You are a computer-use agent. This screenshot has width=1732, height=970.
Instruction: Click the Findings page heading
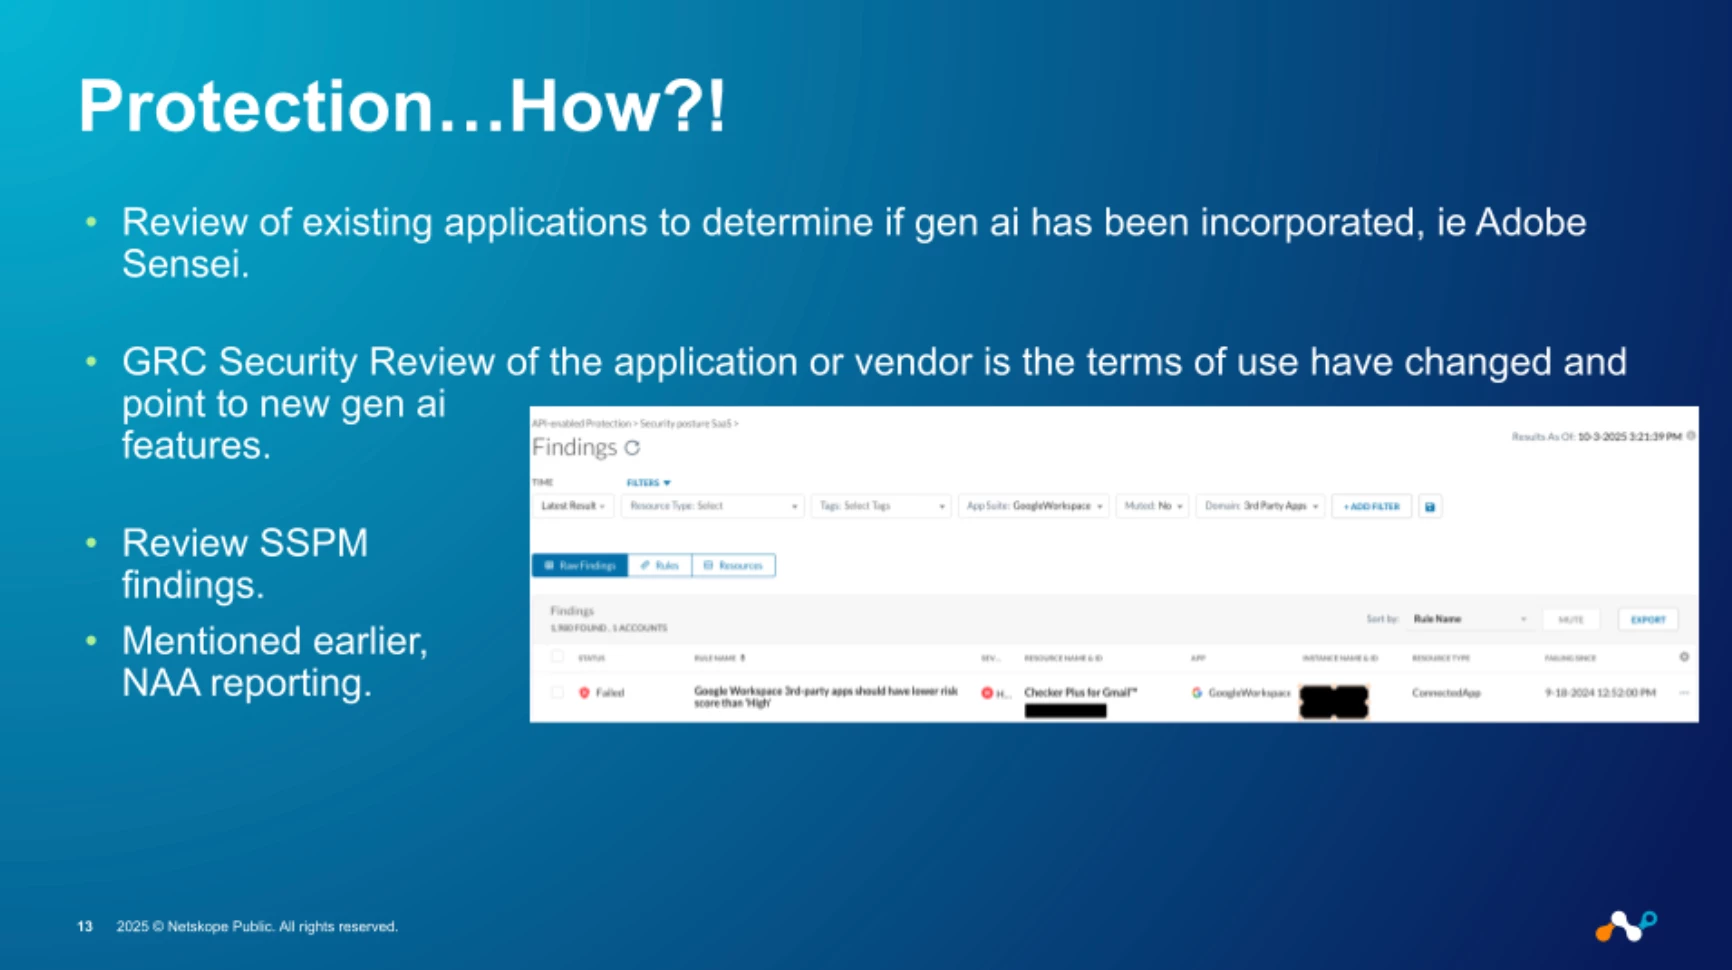pos(574,447)
